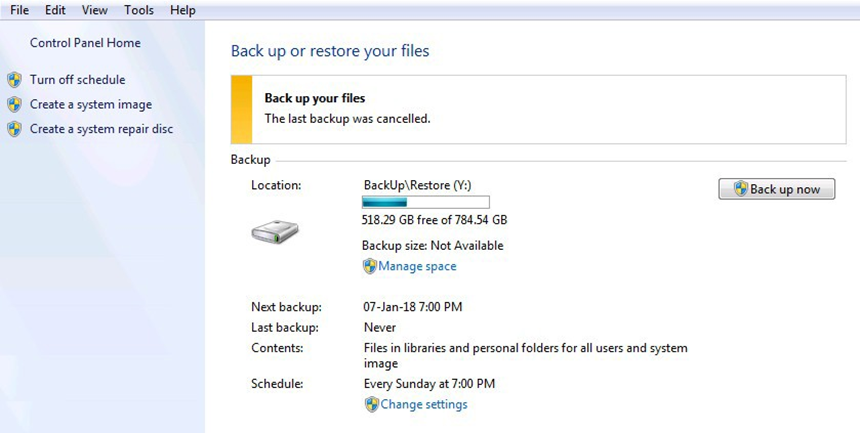Click shield icon beside Create a system image
The height and width of the screenshot is (433, 860).
click(15, 104)
